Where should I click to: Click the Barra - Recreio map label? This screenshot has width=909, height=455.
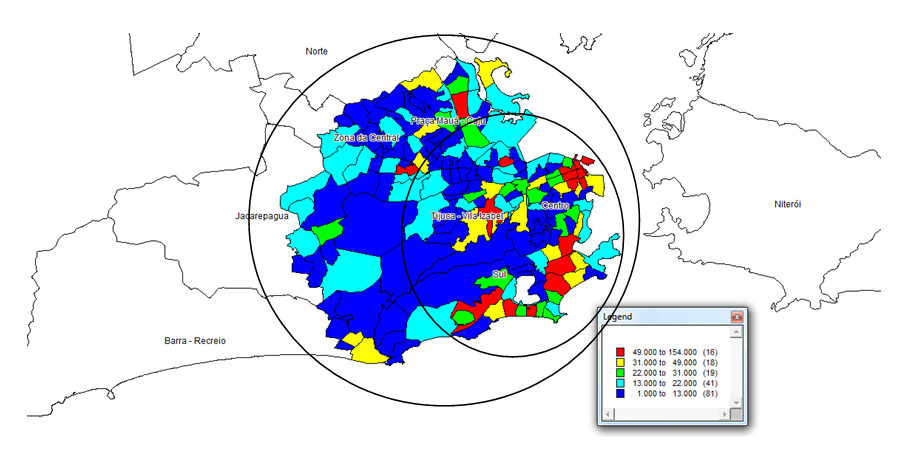[194, 341]
